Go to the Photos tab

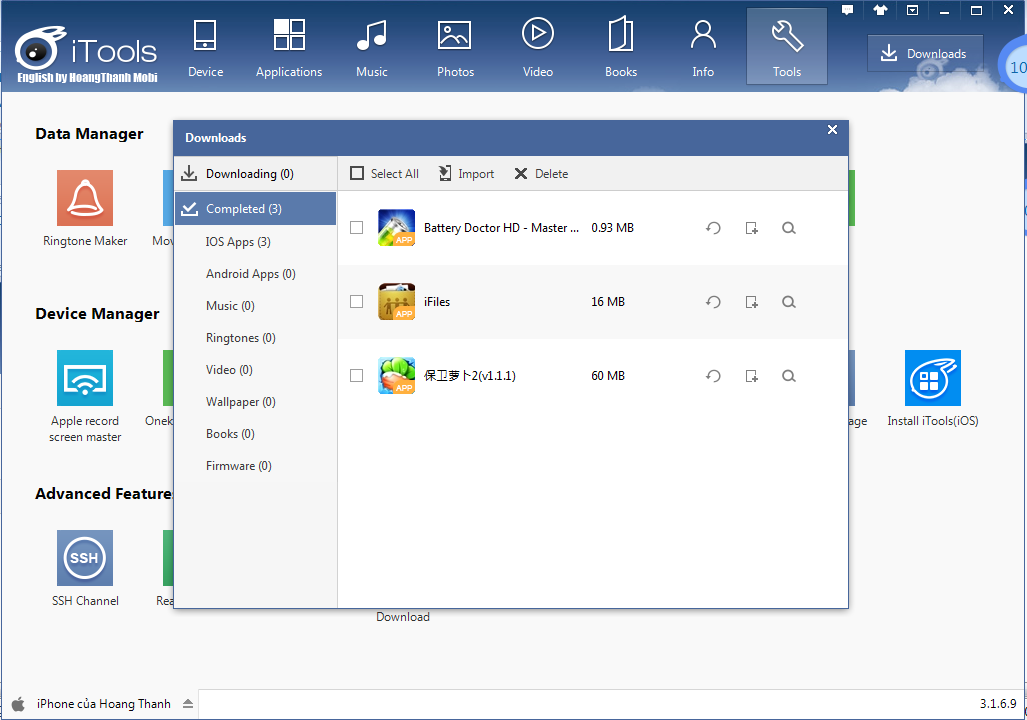(455, 48)
